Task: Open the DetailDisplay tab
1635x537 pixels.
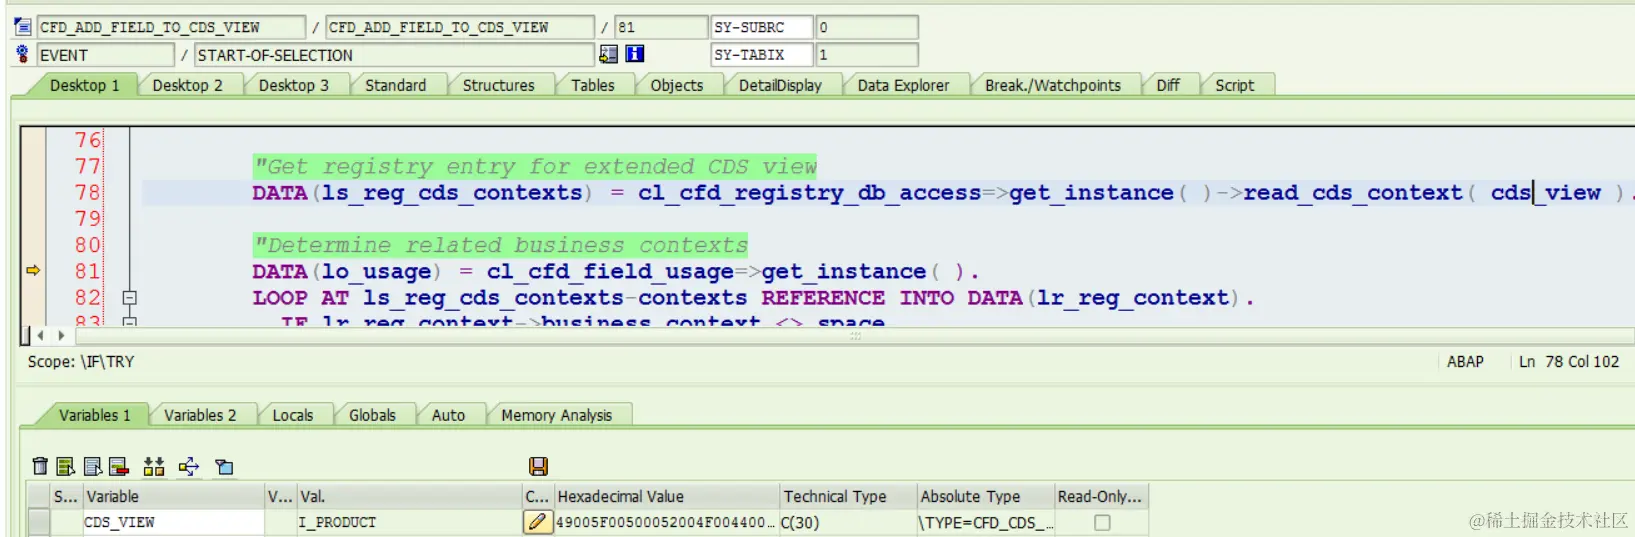Action: [780, 85]
